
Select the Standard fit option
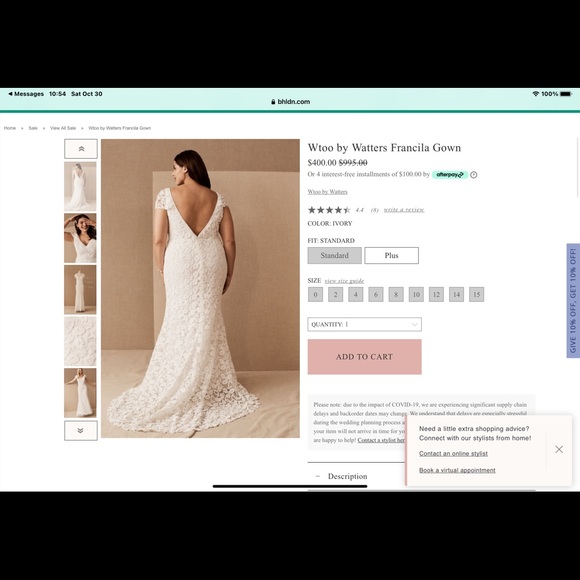334,256
